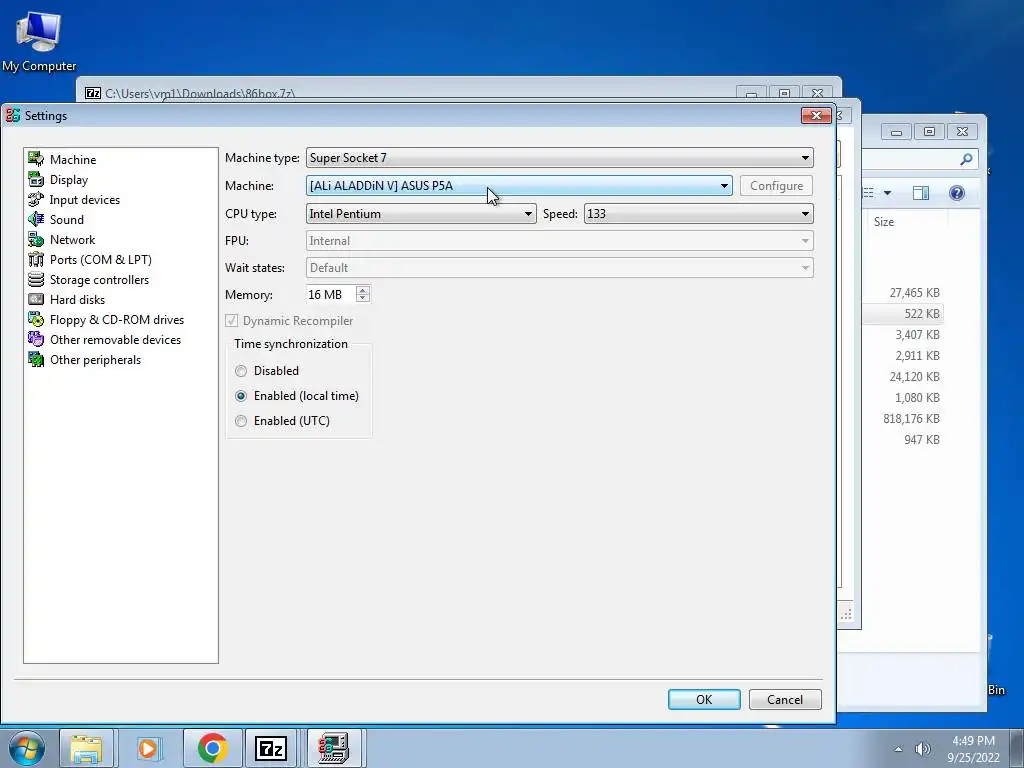This screenshot has height=768, width=1024.
Task: Click the 522 KB highlighted row
Action: pos(903,313)
